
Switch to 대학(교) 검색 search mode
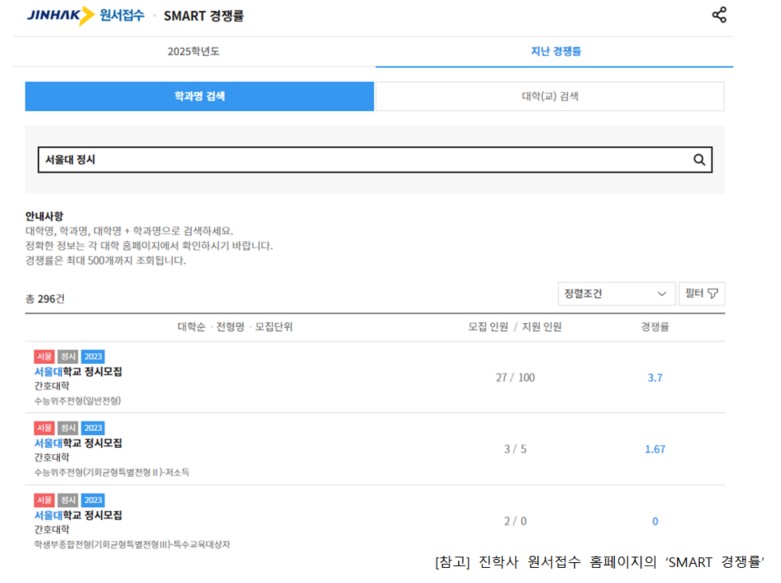549,97
